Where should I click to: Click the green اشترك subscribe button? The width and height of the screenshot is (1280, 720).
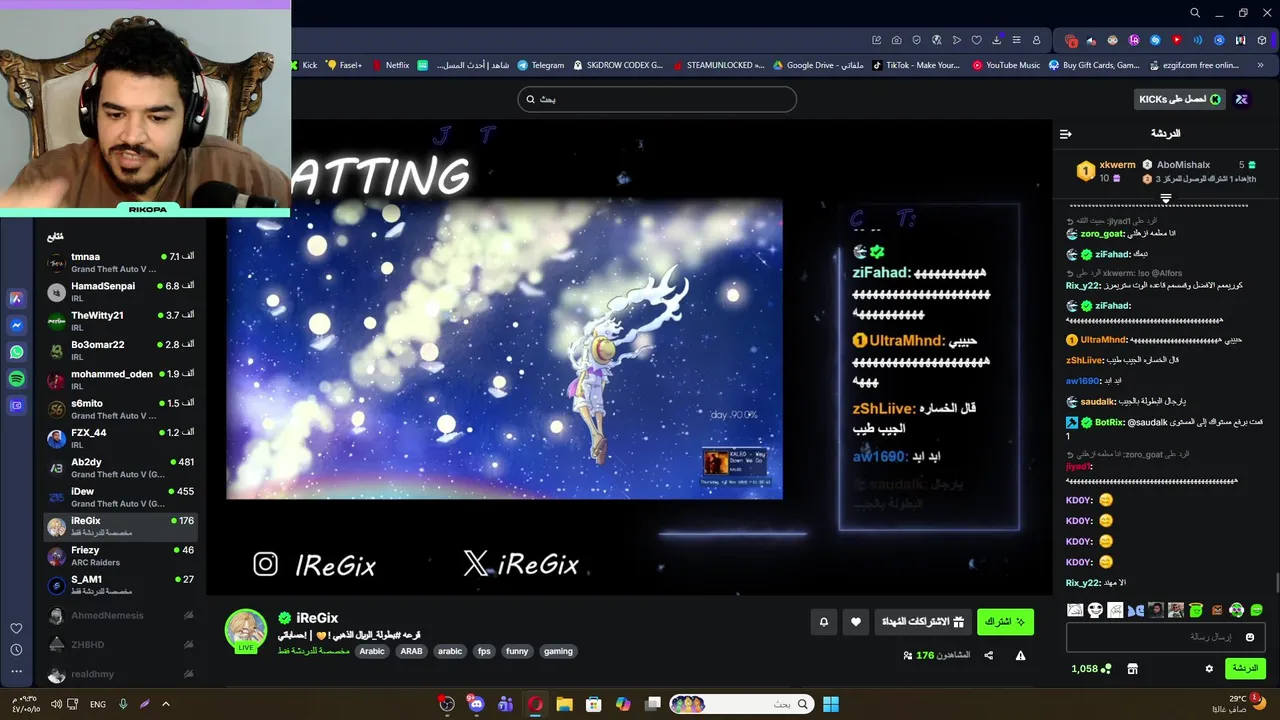click(x=1005, y=622)
